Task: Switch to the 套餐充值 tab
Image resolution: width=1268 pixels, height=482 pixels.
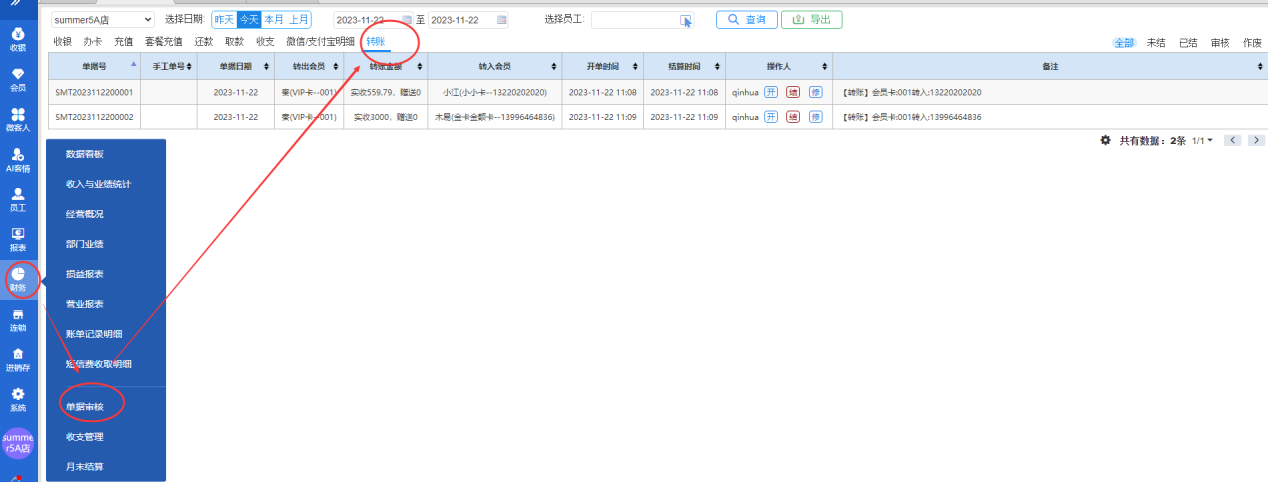Action: point(163,41)
